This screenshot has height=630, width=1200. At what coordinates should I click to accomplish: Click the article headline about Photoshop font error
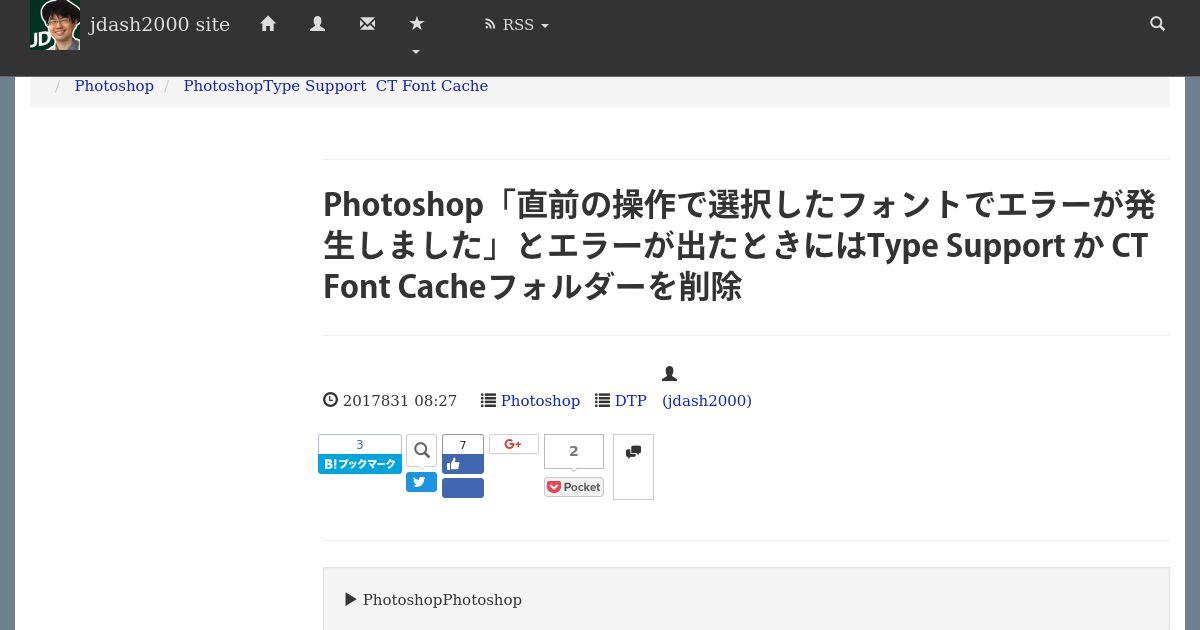coord(740,246)
